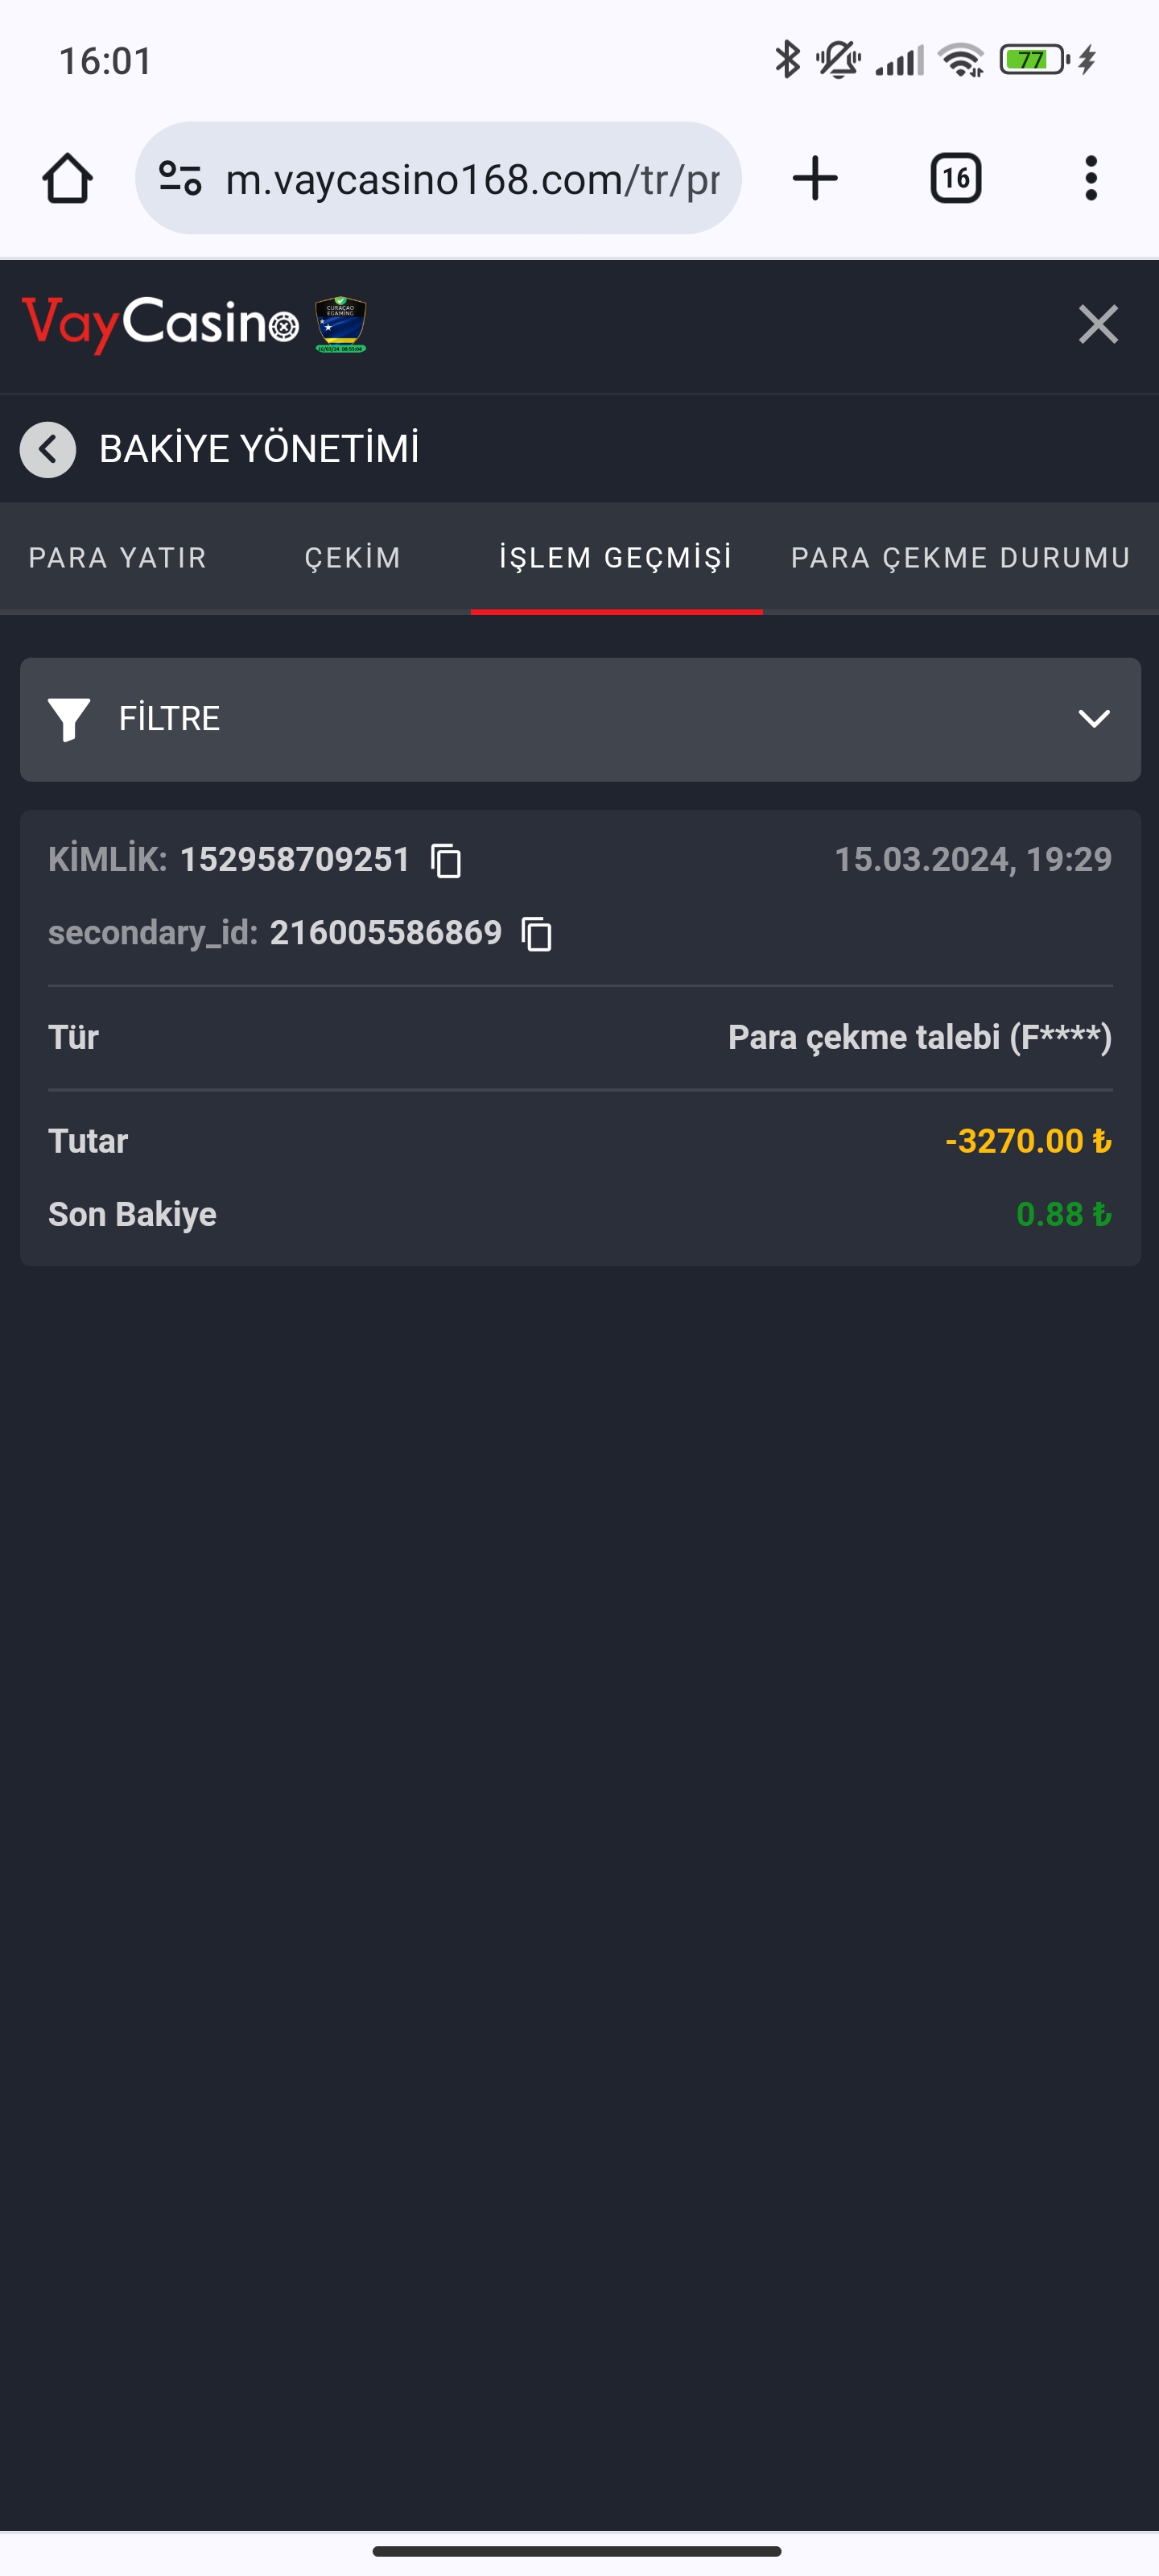Tap the VayCasino logo
This screenshot has height=2576, width=1159.
click(x=160, y=324)
